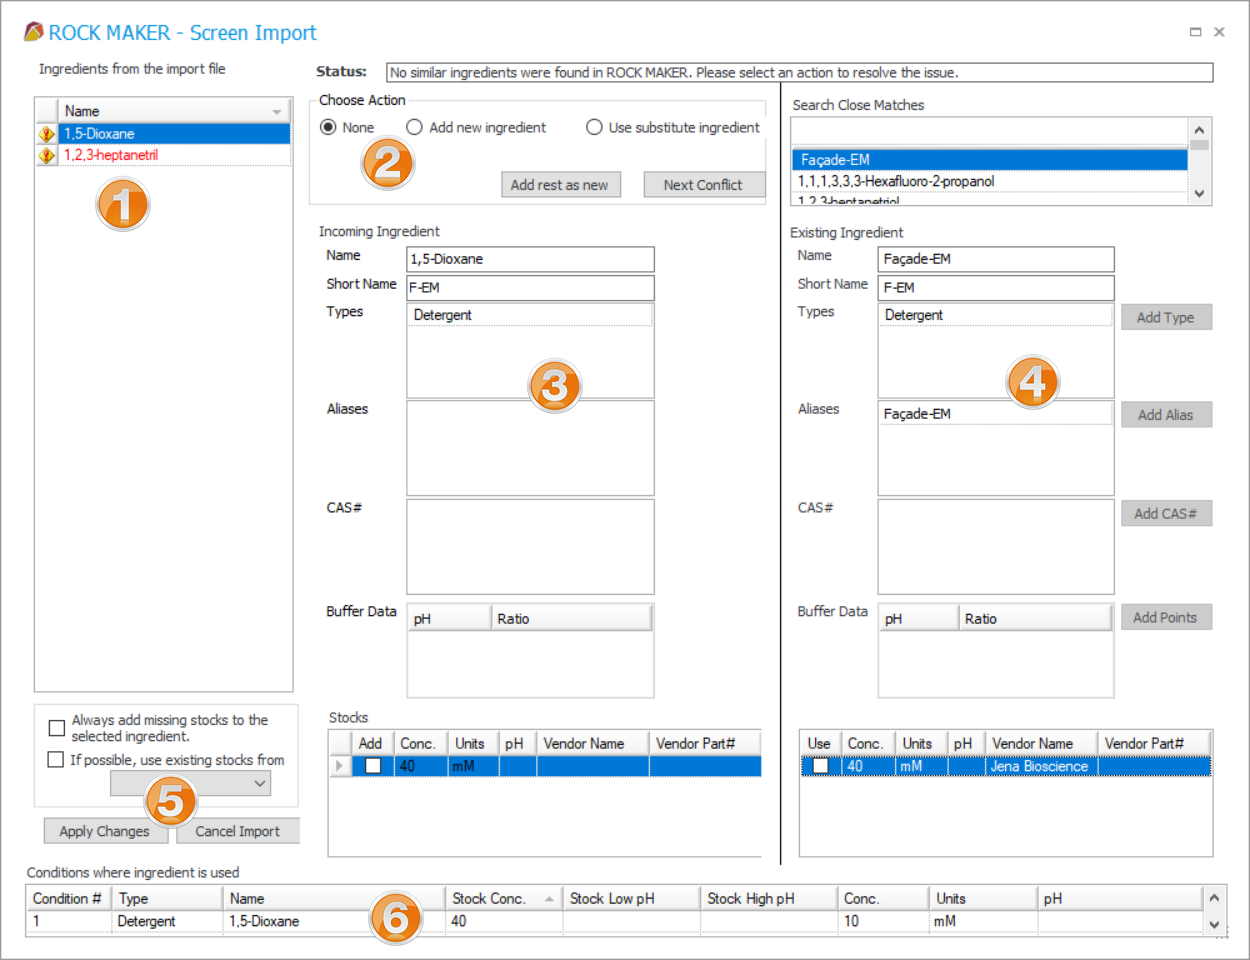Check If possible, use existing stocks from
Screen dimensions: 1250x960
55,759
